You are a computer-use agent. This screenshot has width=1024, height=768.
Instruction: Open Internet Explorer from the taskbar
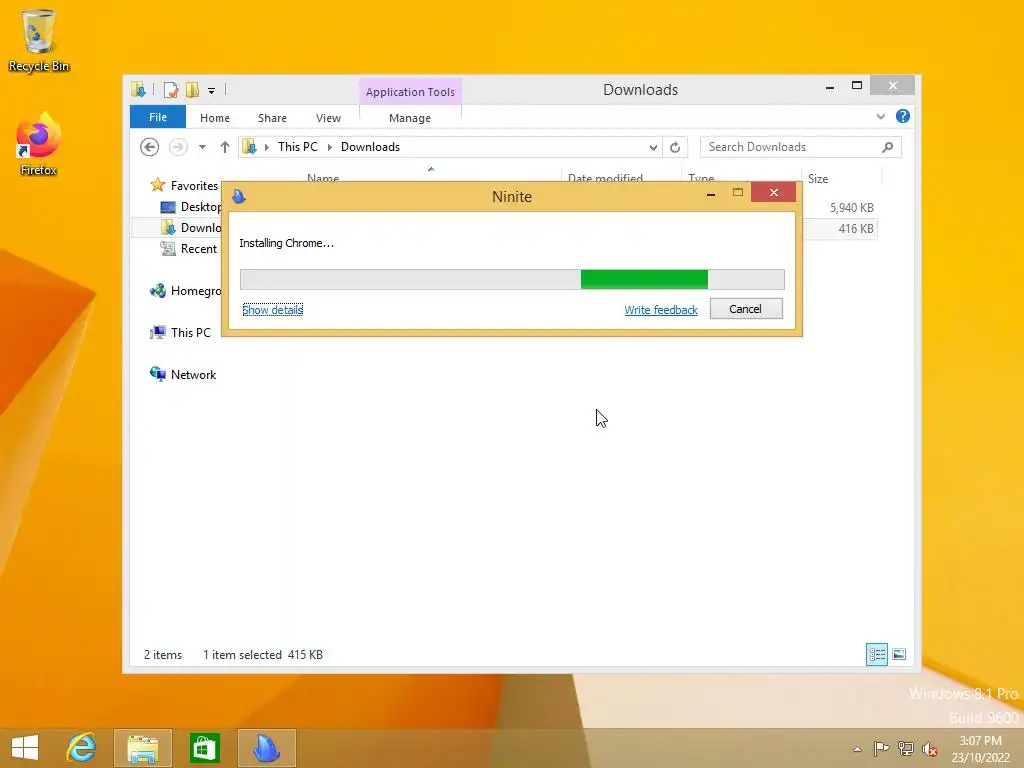pos(82,748)
